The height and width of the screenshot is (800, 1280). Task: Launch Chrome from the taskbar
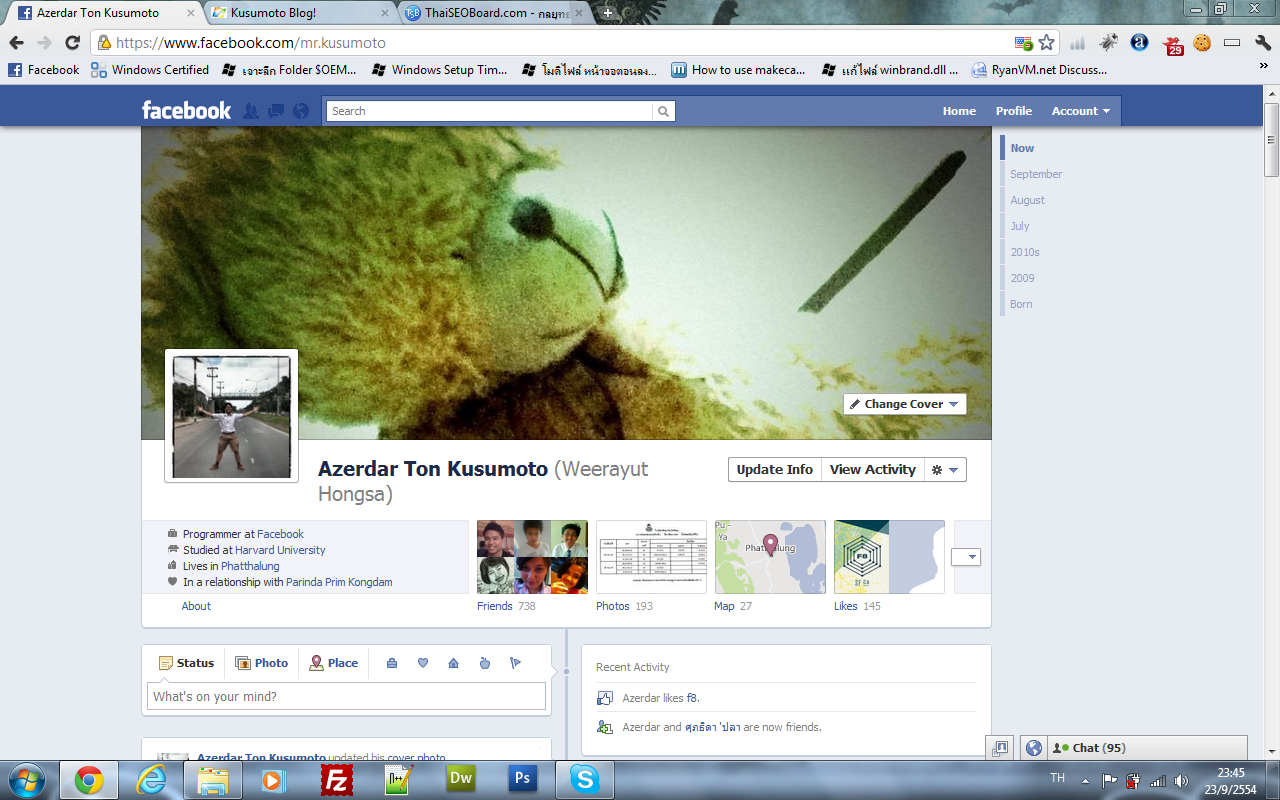click(89, 780)
